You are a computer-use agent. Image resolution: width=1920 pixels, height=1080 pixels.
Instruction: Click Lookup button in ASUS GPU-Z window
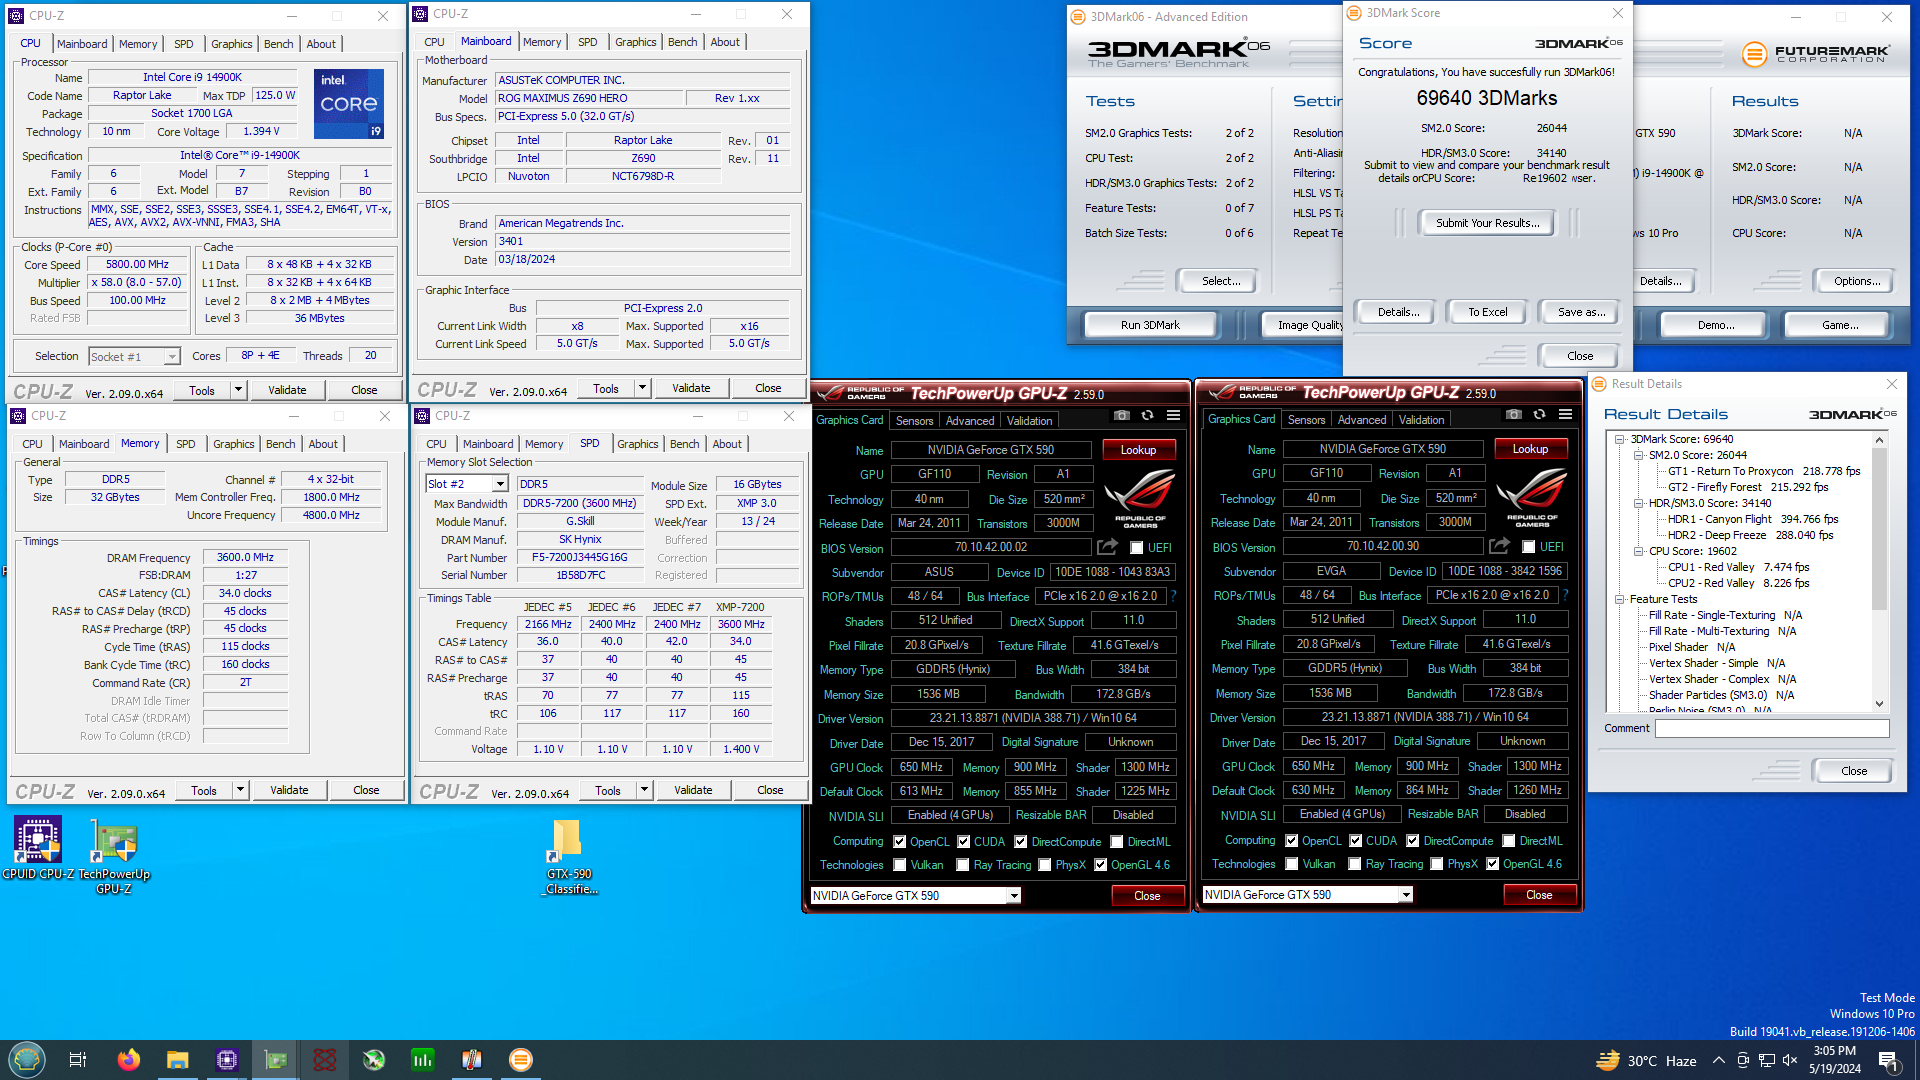pyautogui.click(x=1138, y=450)
